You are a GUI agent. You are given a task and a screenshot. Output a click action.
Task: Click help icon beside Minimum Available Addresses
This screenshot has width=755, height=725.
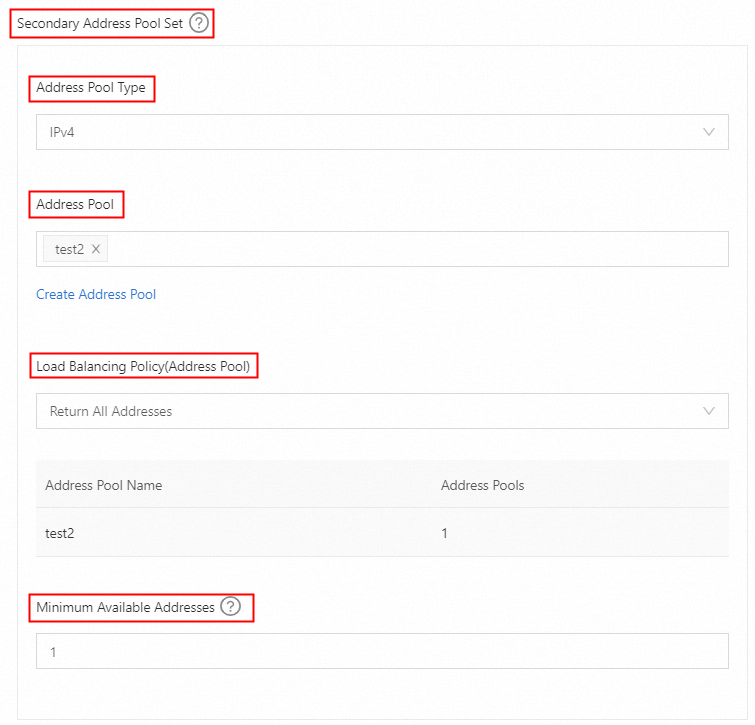coord(231,606)
